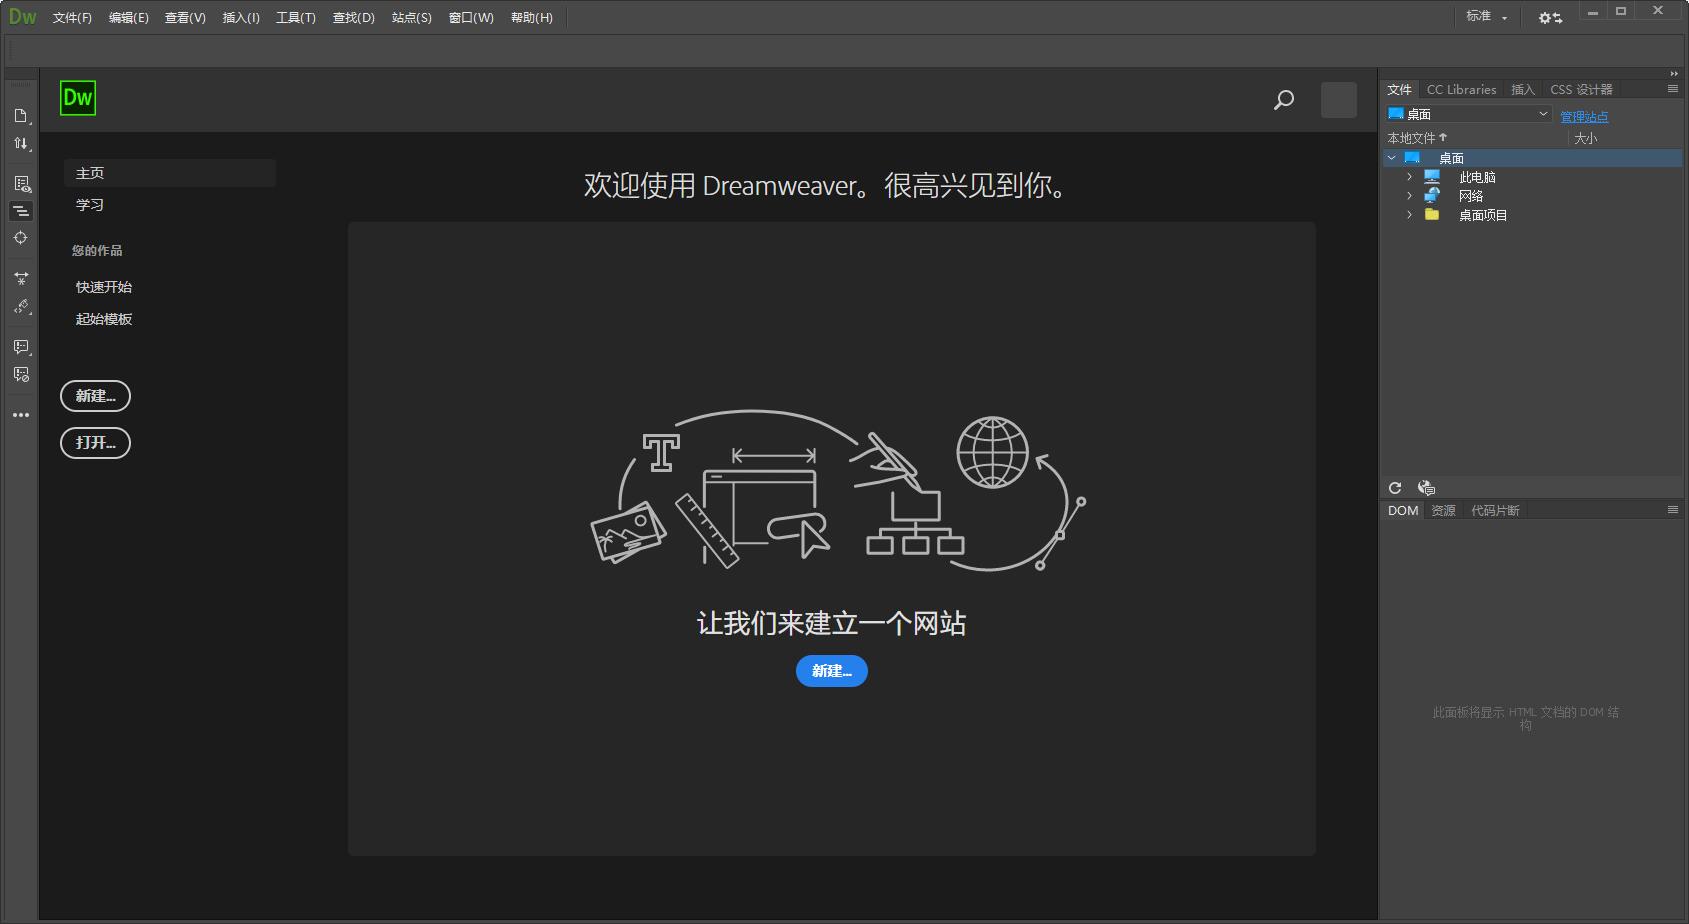Select the toggle visual media queries bar icon
Screen dimensions: 1689x924
point(21,211)
